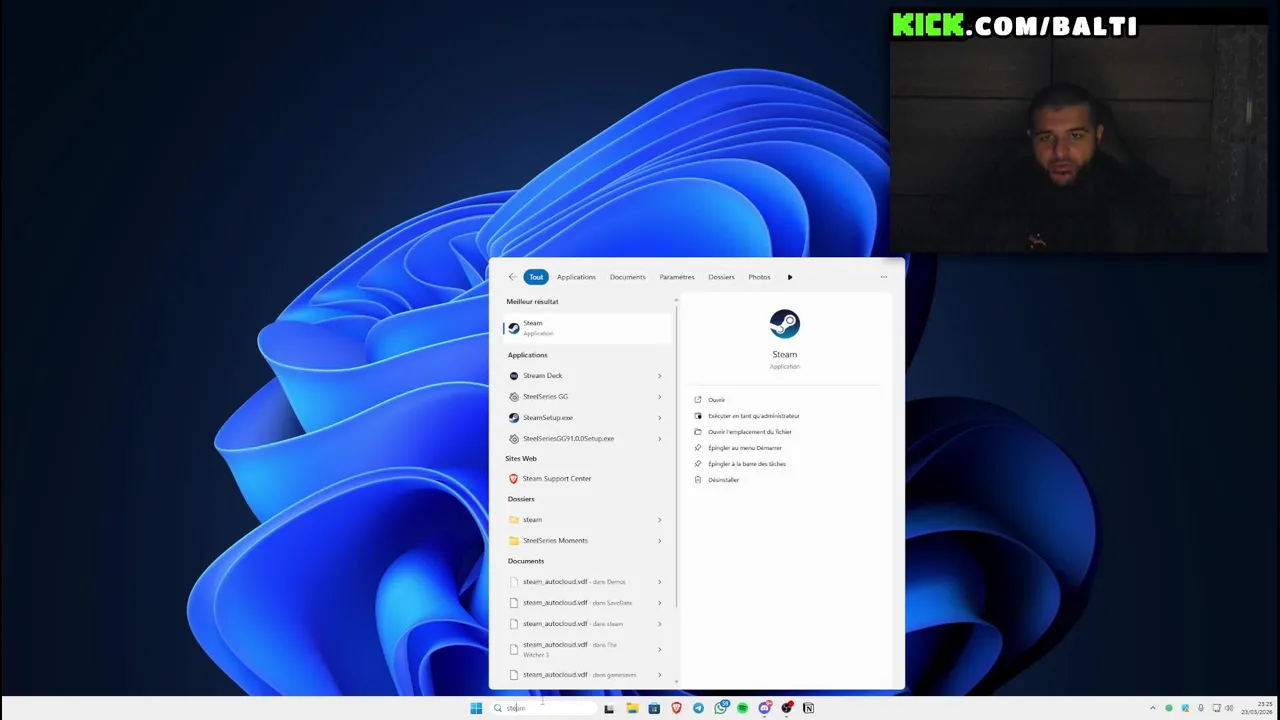The image size is (1280, 720).
Task: Open Spotify from the taskbar
Action: (x=742, y=708)
